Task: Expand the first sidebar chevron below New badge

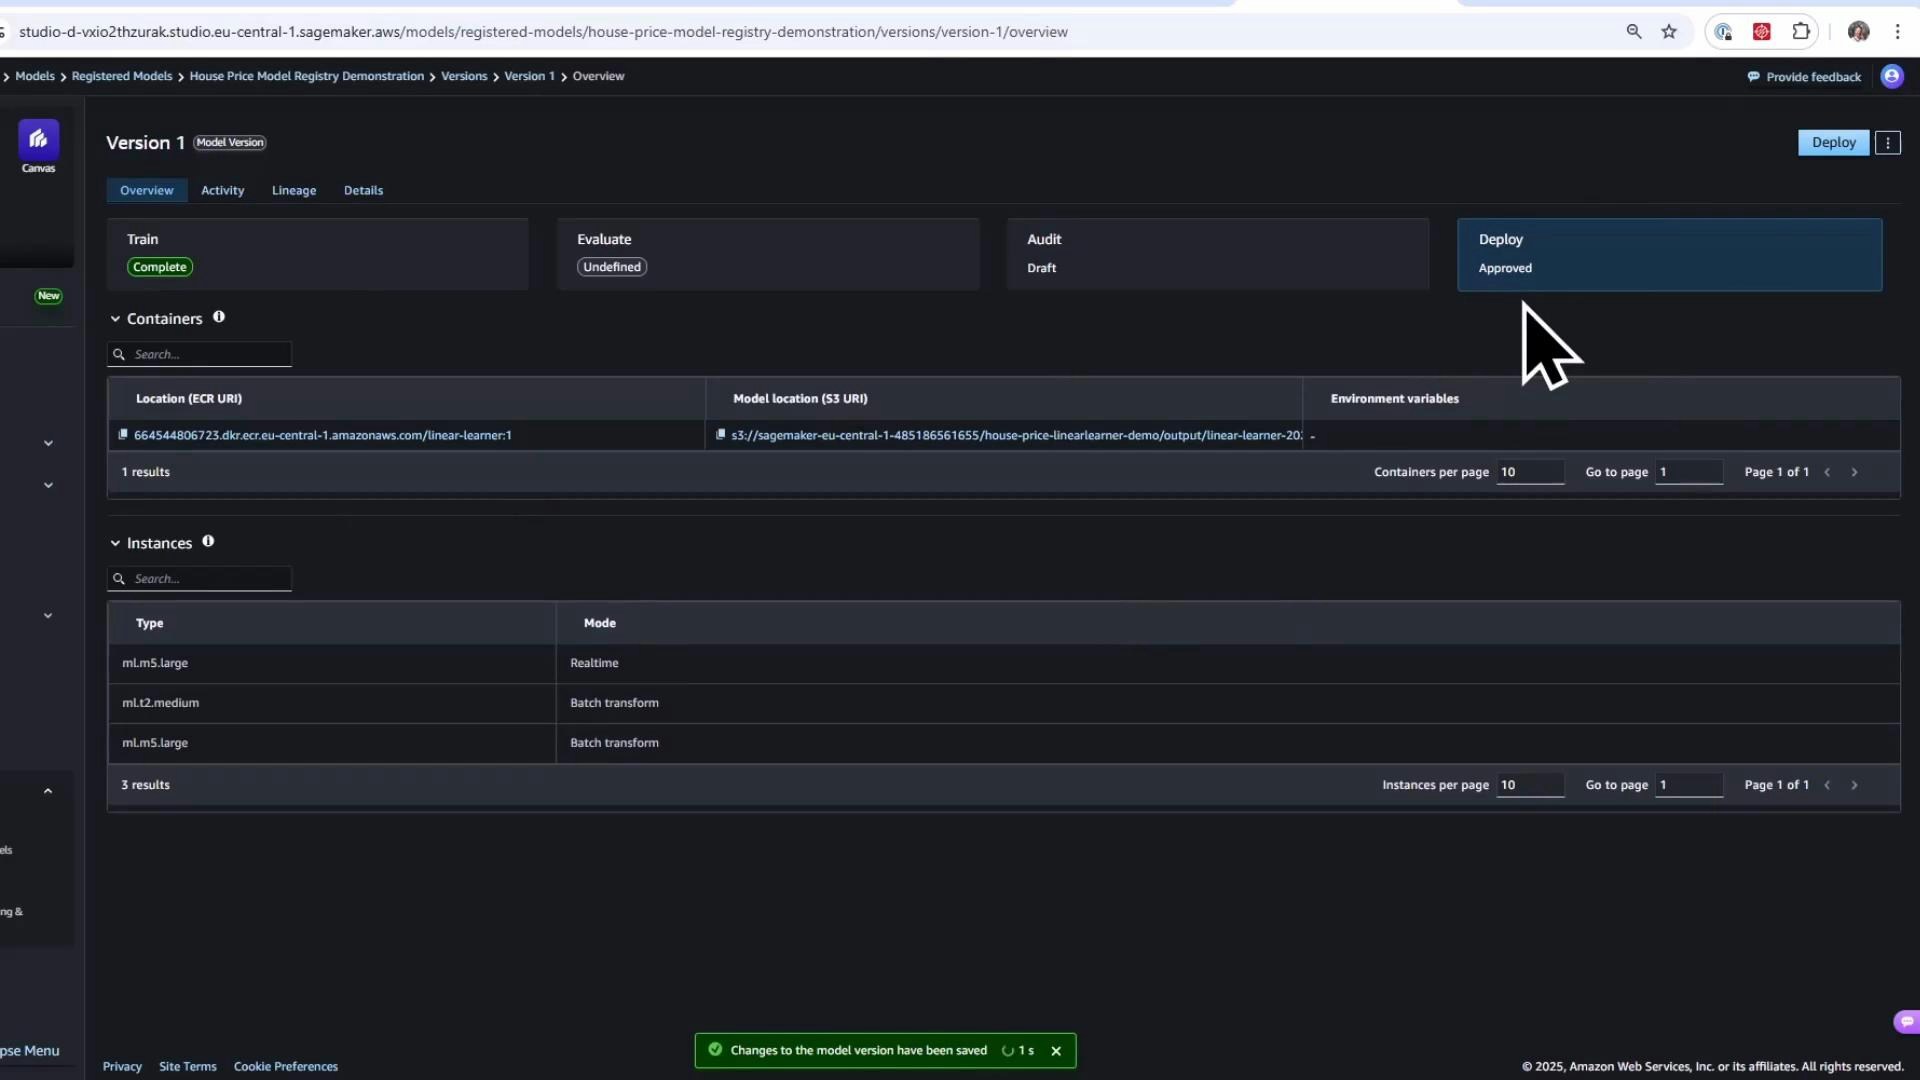Action: 48,443
